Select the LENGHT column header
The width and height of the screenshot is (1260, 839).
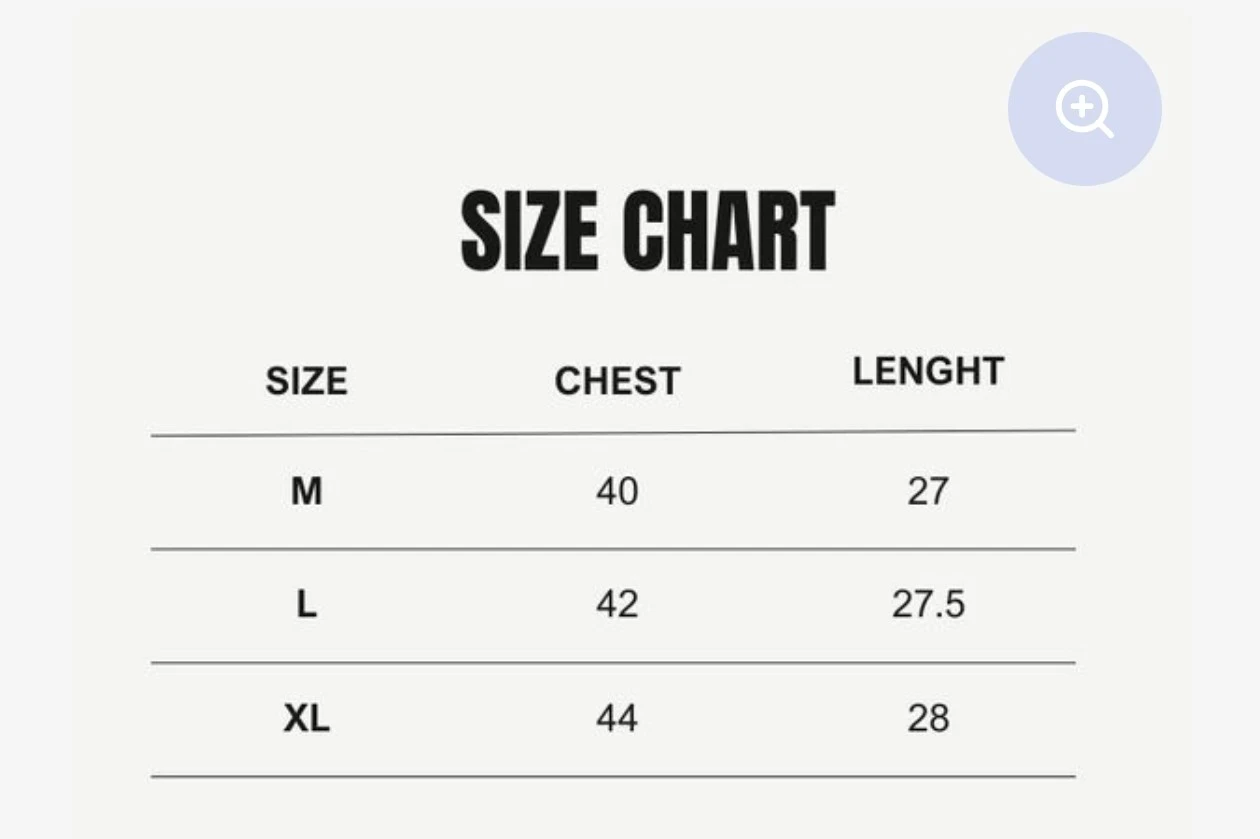coord(928,372)
